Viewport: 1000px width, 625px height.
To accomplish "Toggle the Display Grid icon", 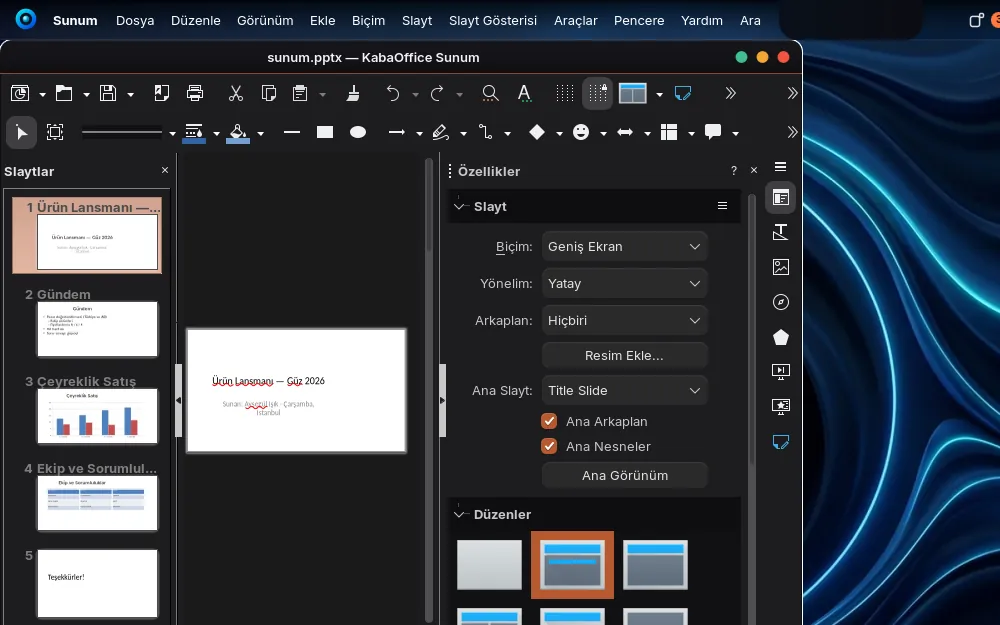I will click(564, 94).
